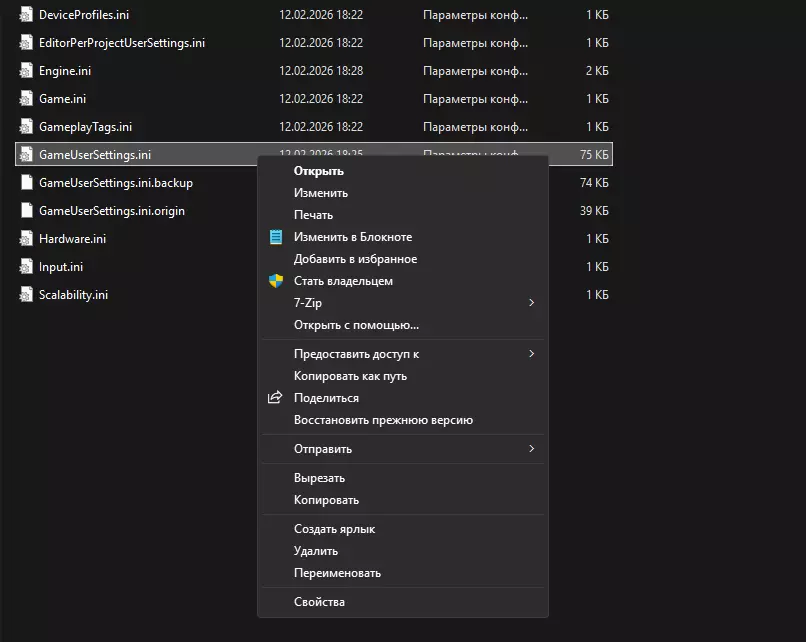Select Восстановить прежнюю версию
The width and height of the screenshot is (806, 642).
click(383, 420)
